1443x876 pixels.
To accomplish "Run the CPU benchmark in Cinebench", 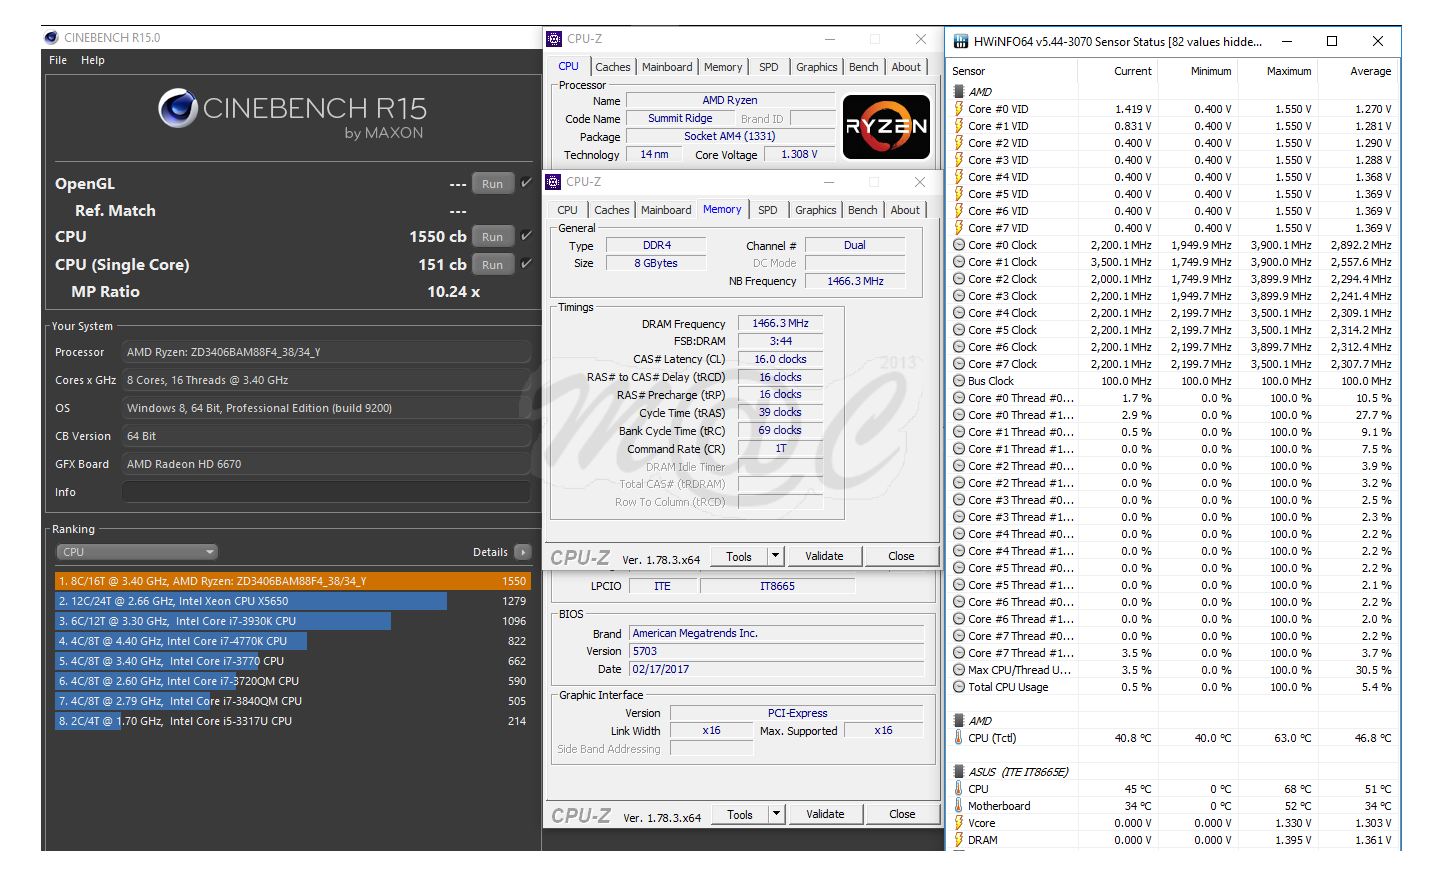I will (x=492, y=237).
